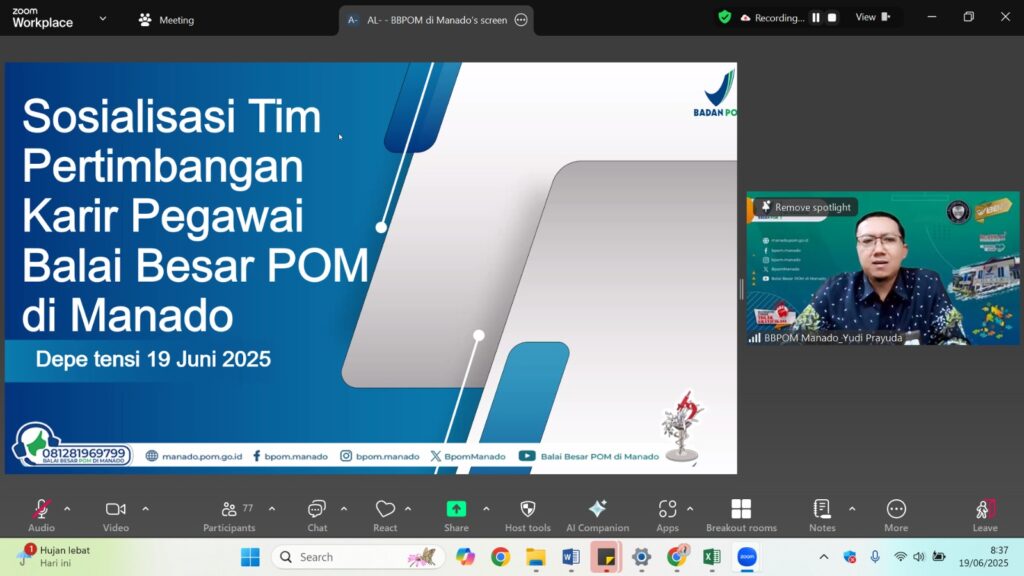Click Remove spotlight on the video

coord(806,207)
